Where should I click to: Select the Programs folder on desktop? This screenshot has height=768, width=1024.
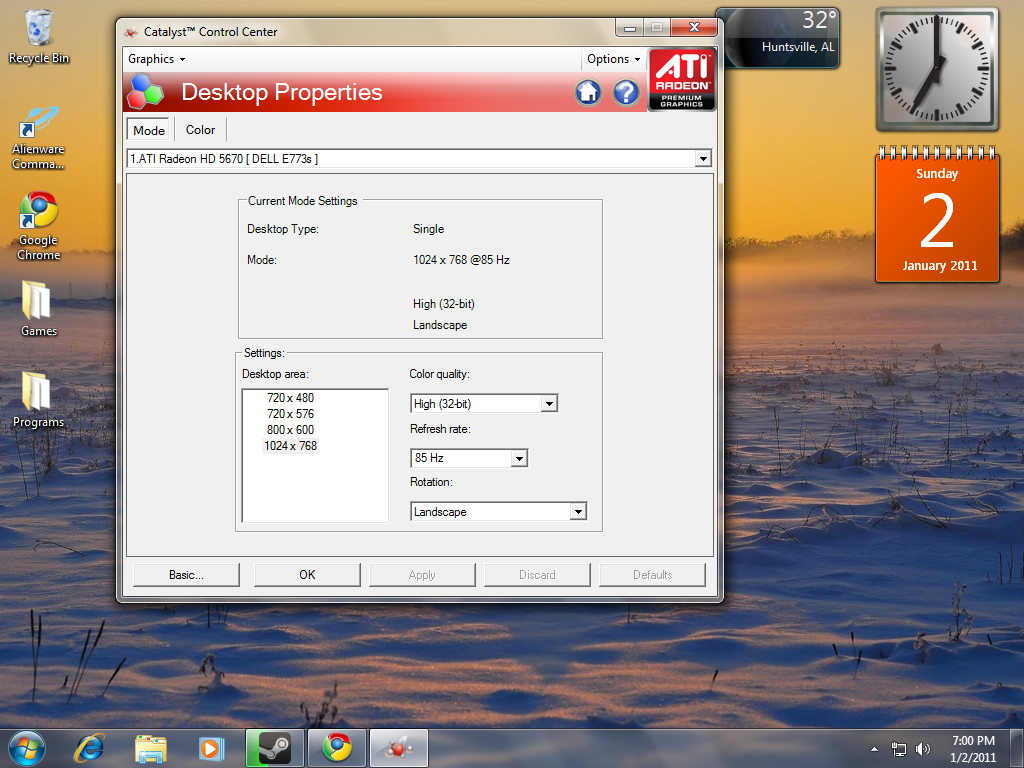39,399
